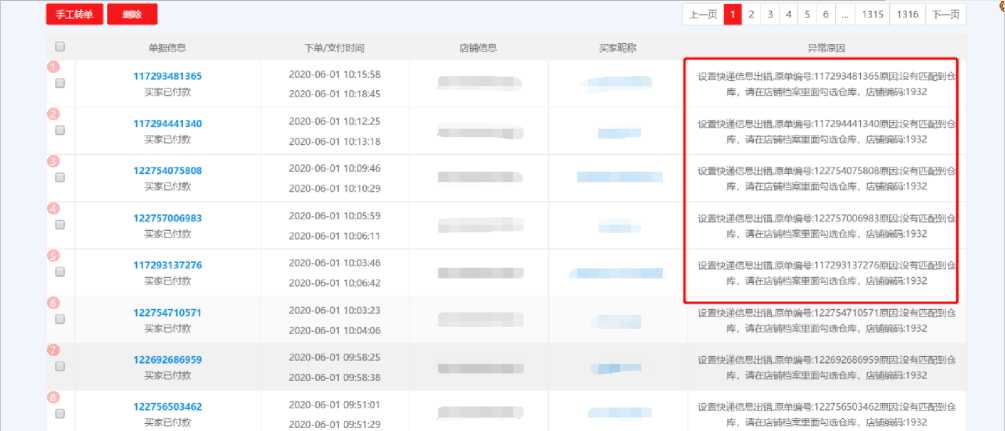Click the 店铺信息 column header
This screenshot has height=431, width=1005.
point(479,48)
